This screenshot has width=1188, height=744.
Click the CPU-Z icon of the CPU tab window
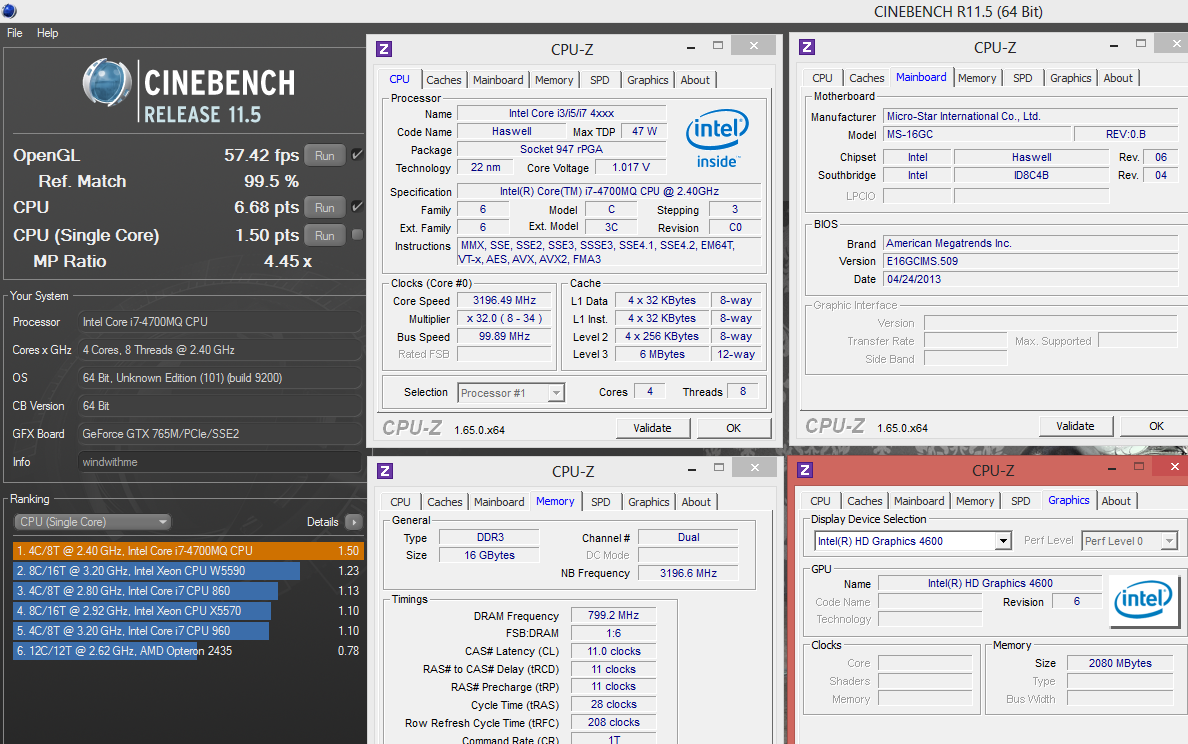point(384,49)
